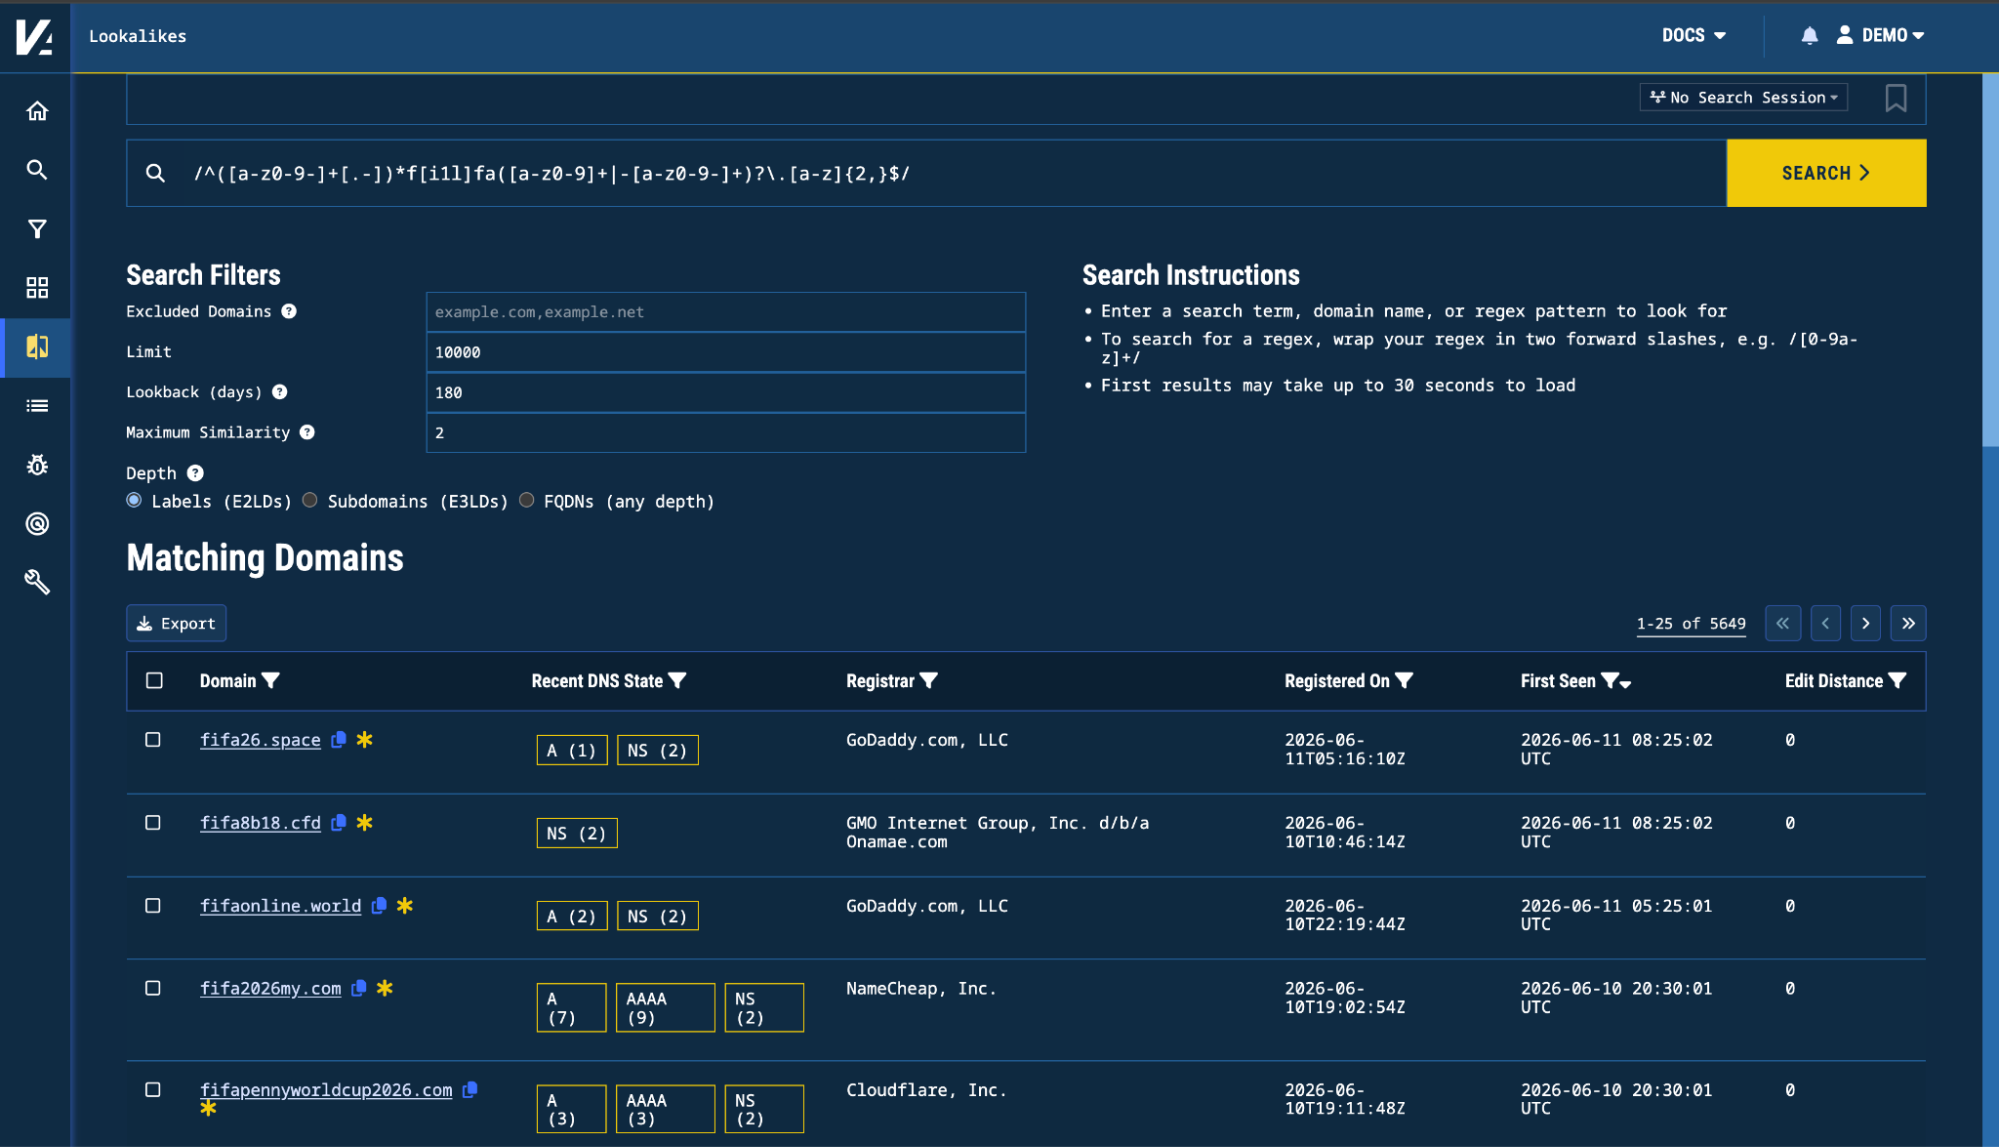The image size is (1999, 1147).
Task: Focus the Excluded Domains input
Action: [x=725, y=312]
